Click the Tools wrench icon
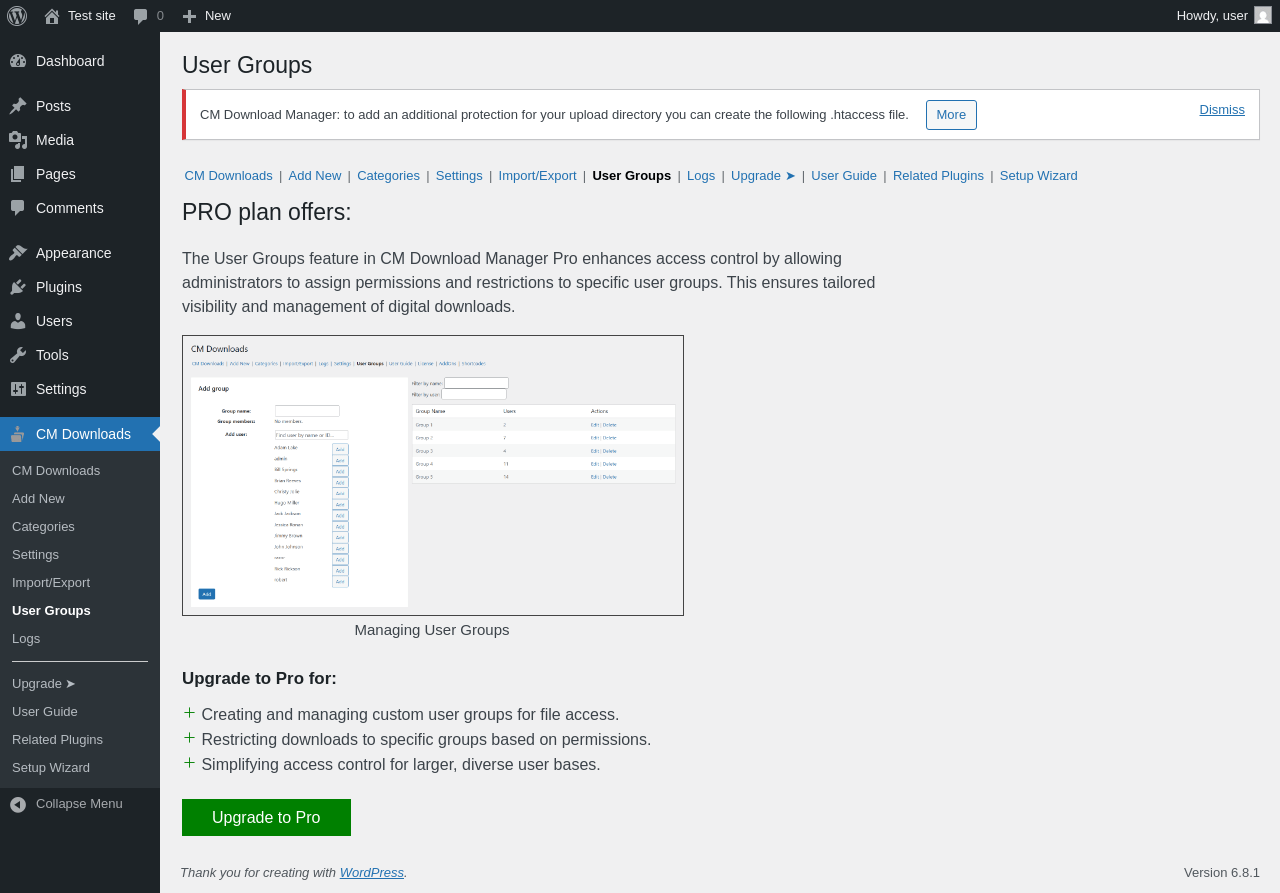 pyautogui.click(x=18, y=355)
